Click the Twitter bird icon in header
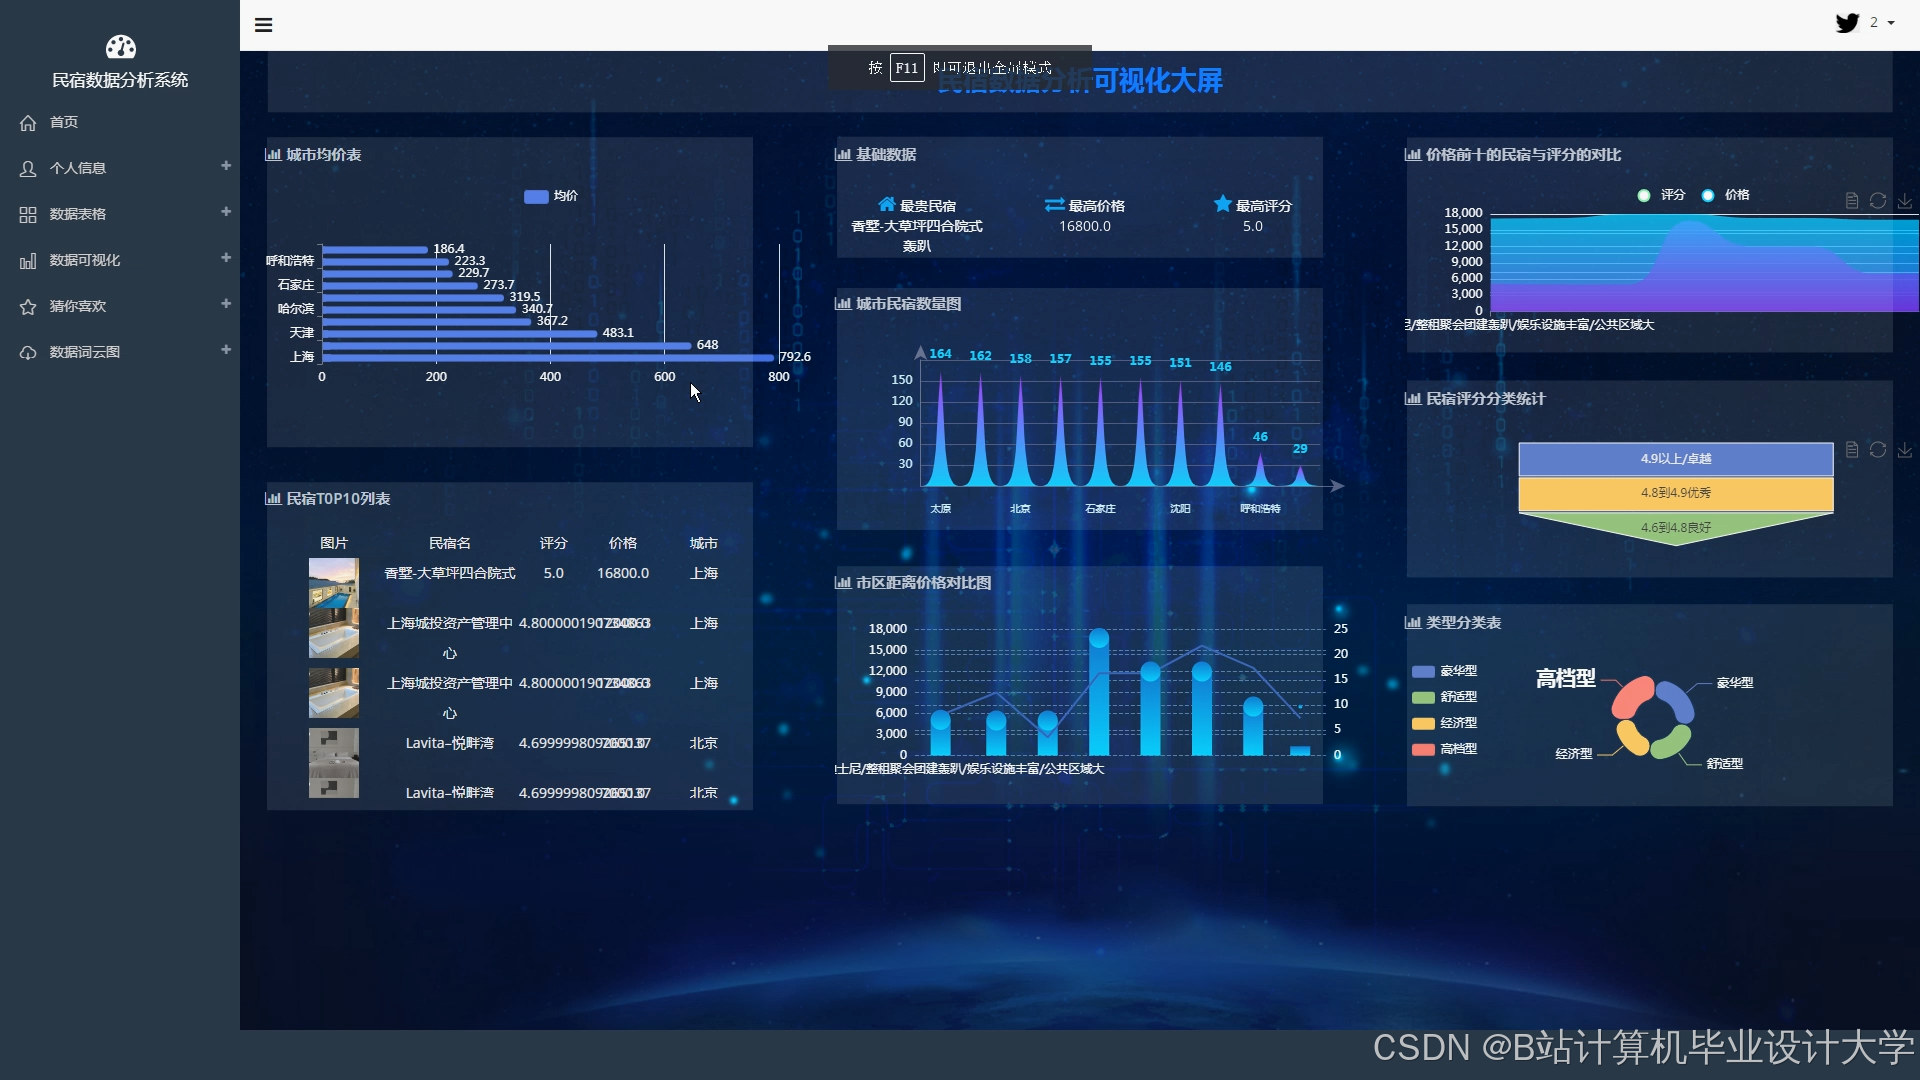Image resolution: width=1920 pixels, height=1080 pixels. (1847, 23)
